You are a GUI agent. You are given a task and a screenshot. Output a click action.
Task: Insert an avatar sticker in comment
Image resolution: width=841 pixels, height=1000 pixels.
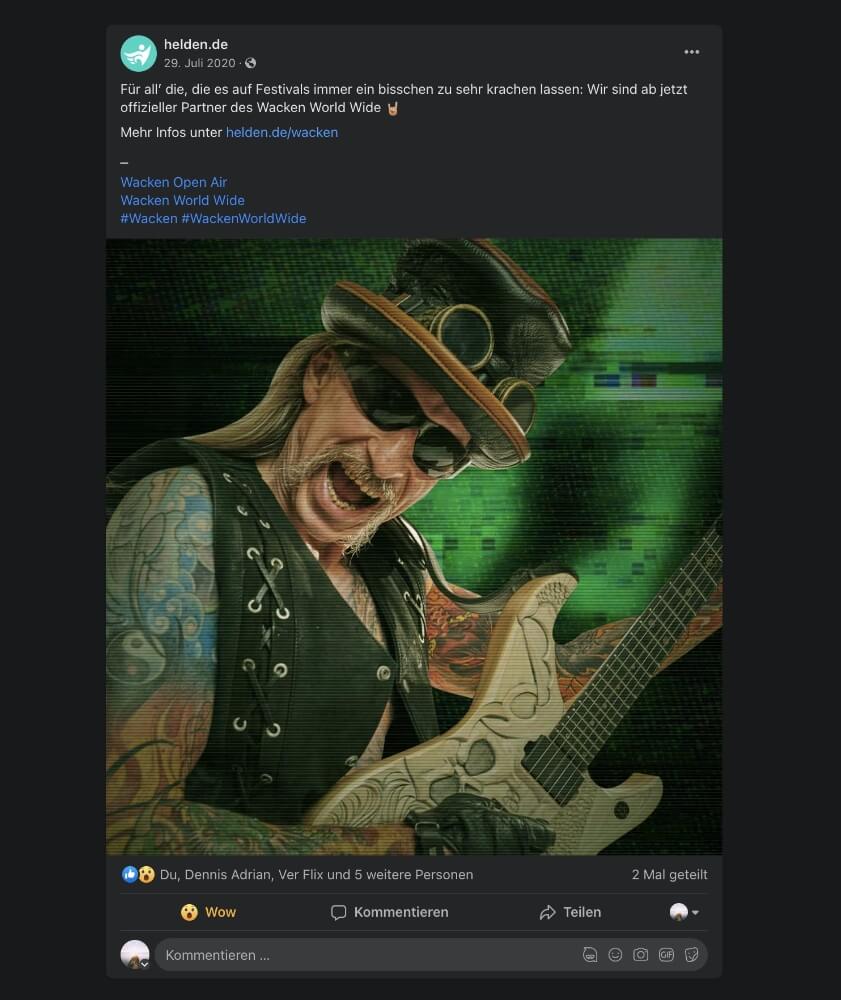(590, 955)
